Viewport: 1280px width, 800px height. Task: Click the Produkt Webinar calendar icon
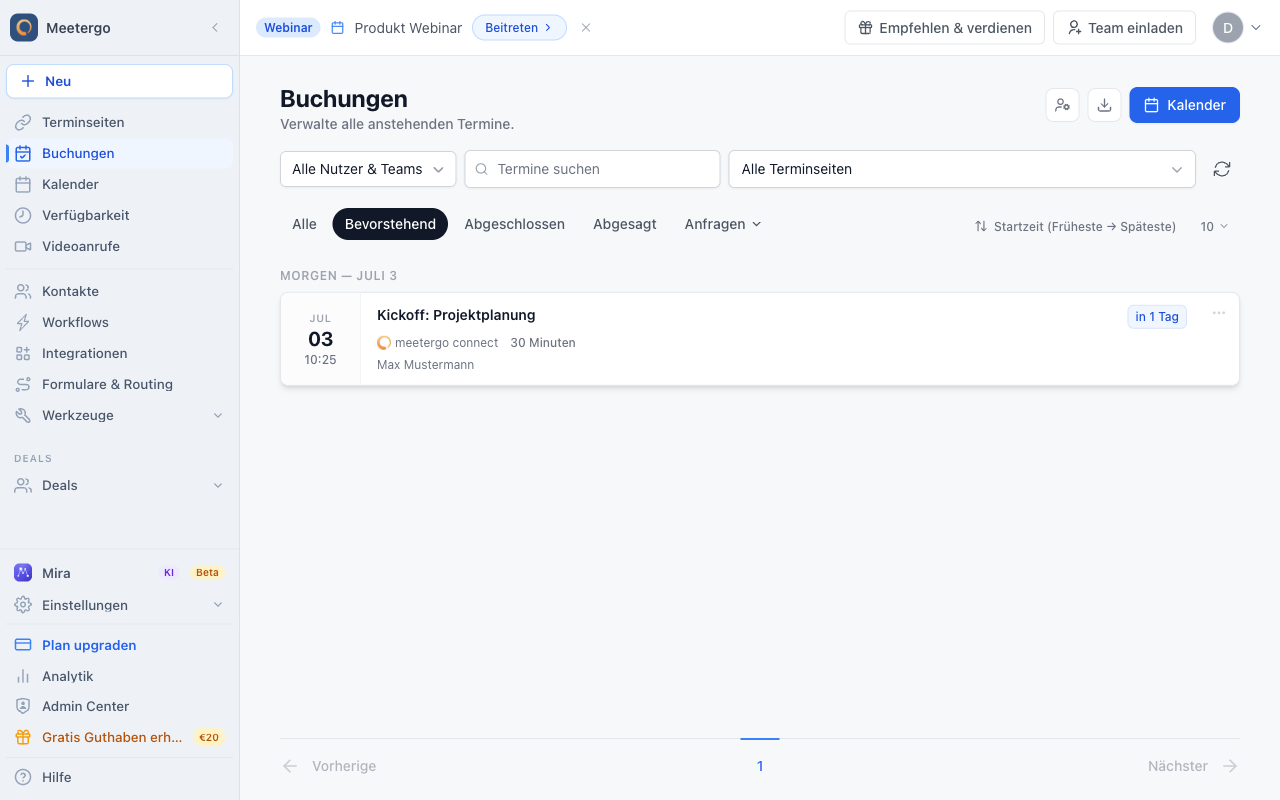338,28
